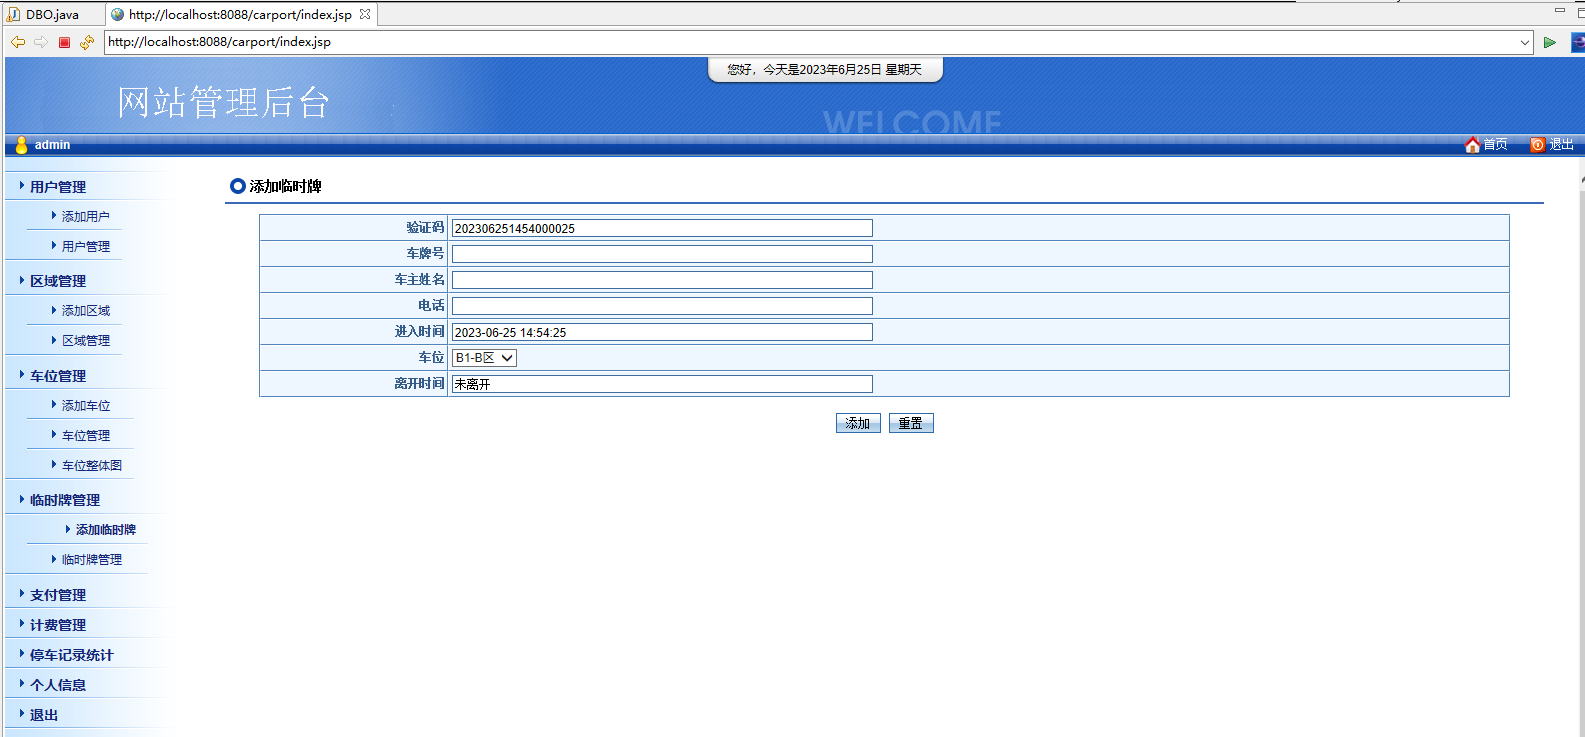The image size is (1585, 737).
Task: Click the orange logout icon beside 退出
Action: pos(1538,145)
